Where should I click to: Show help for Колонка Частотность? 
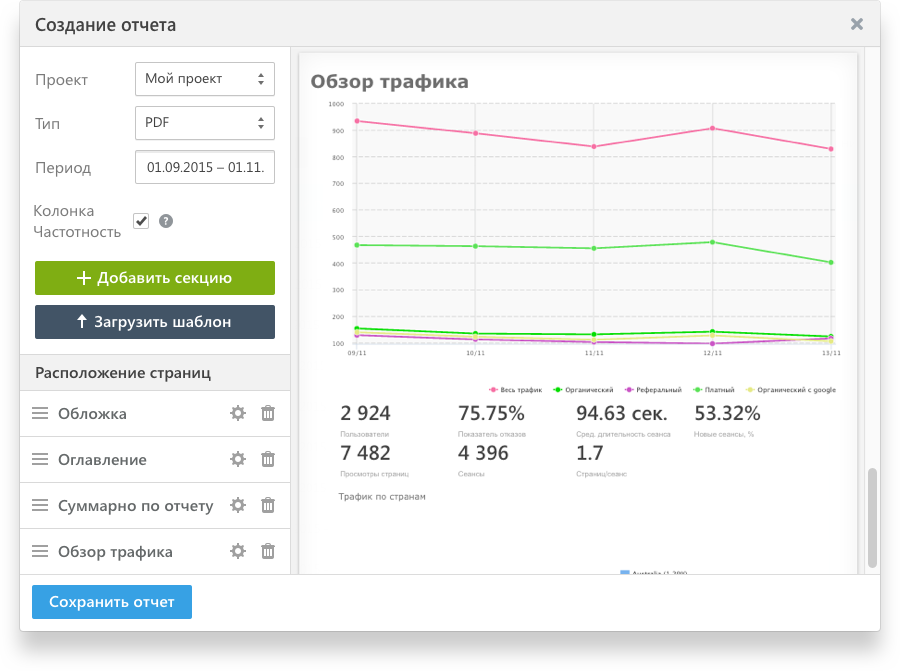166,221
